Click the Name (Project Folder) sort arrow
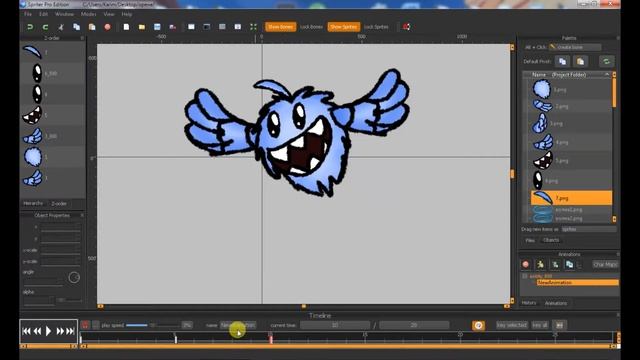Image resolution: width=640 pixels, height=360 pixels. pyautogui.click(x=607, y=74)
